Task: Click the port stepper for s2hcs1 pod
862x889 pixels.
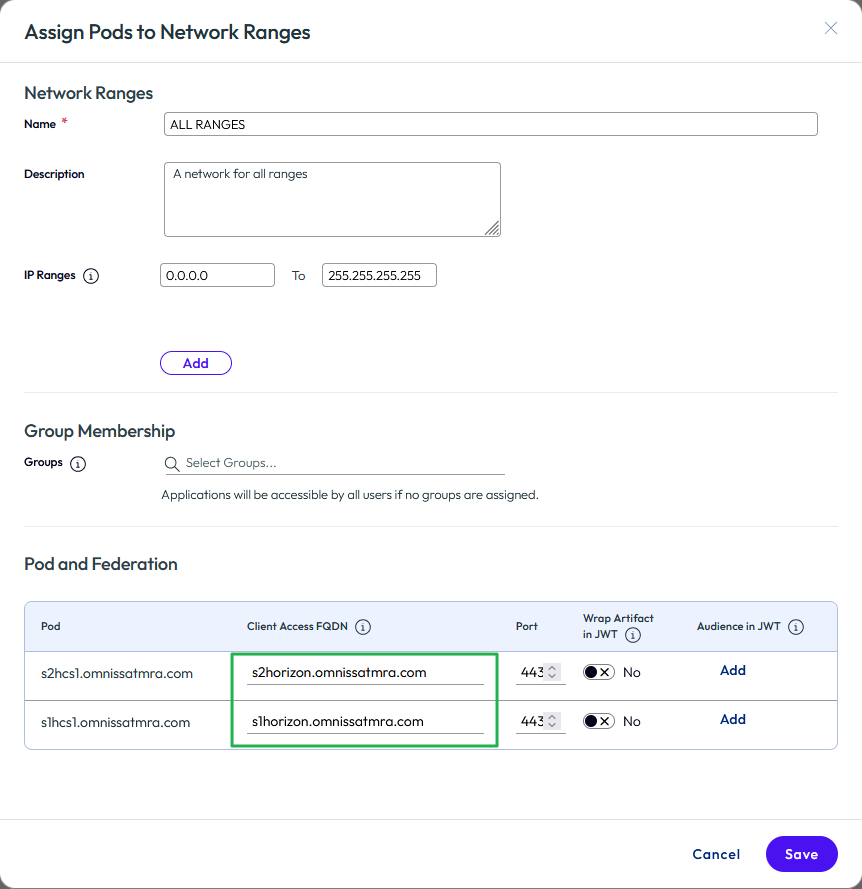Action: coord(553,672)
